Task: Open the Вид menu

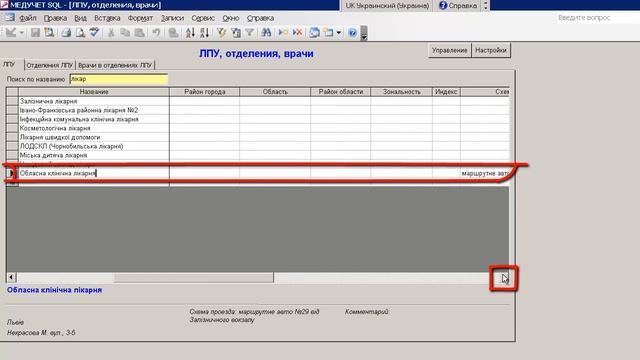Action: 80,18
